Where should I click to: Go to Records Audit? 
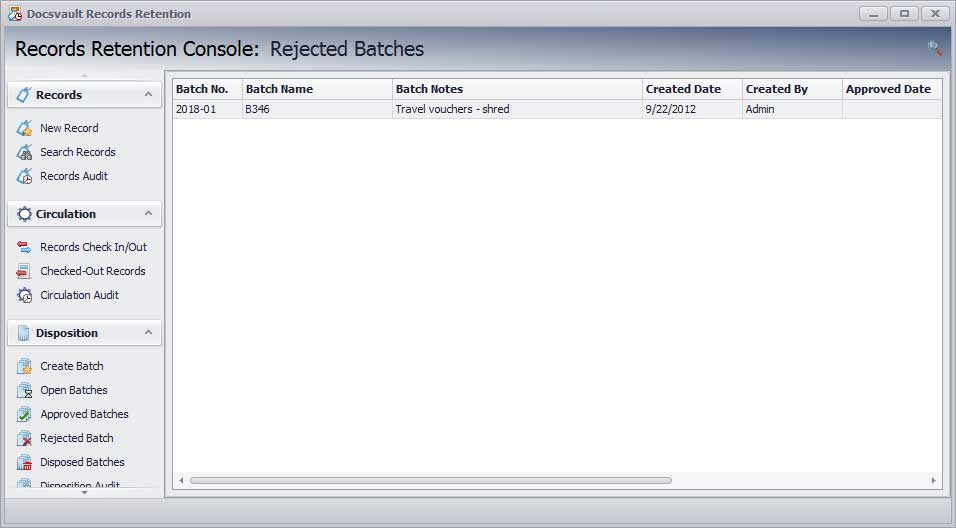pos(74,176)
